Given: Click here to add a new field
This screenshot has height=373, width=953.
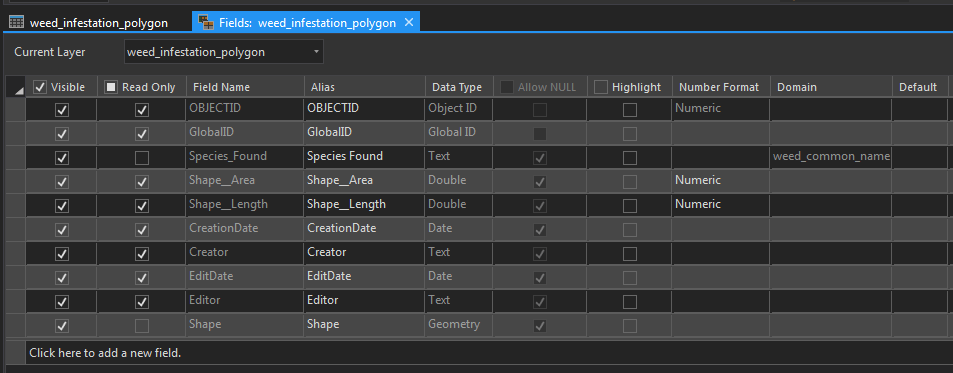Looking at the screenshot, I should (489, 352).
